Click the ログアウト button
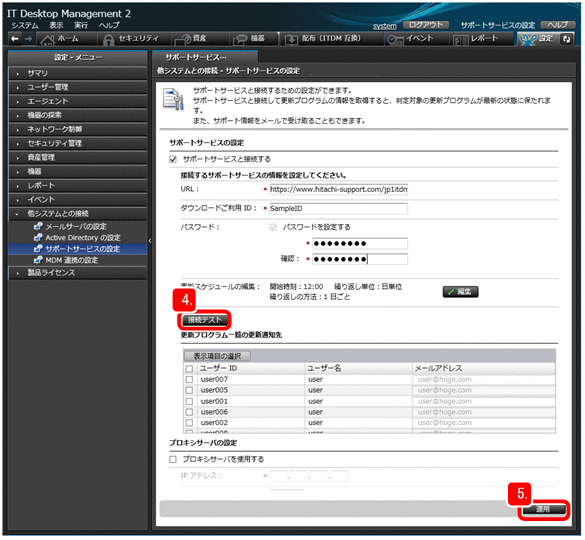The height and width of the screenshot is (540, 585). tap(425, 25)
